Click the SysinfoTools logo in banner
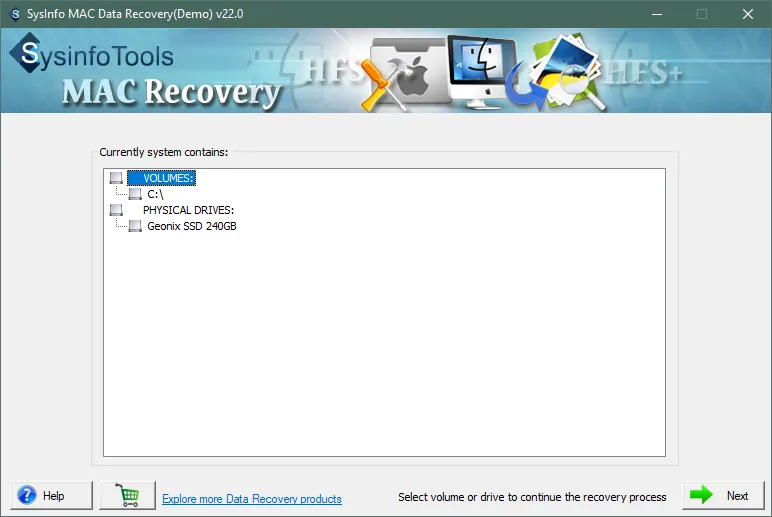Screen dimensions: 772x517 click(x=92, y=54)
